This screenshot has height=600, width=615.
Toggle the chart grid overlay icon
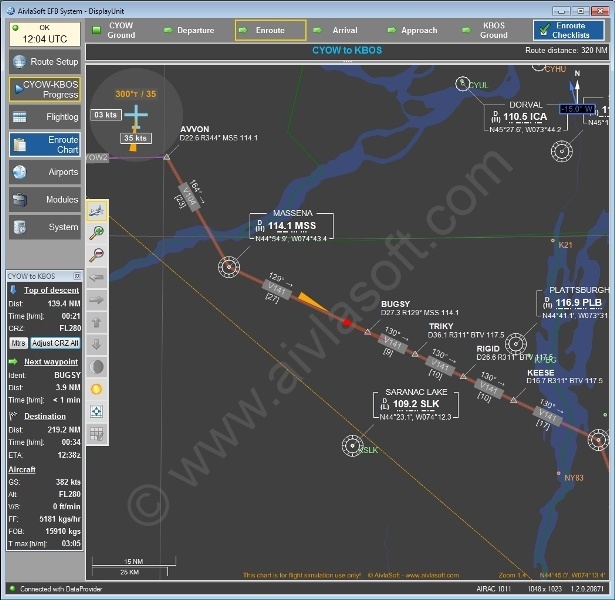[96, 433]
